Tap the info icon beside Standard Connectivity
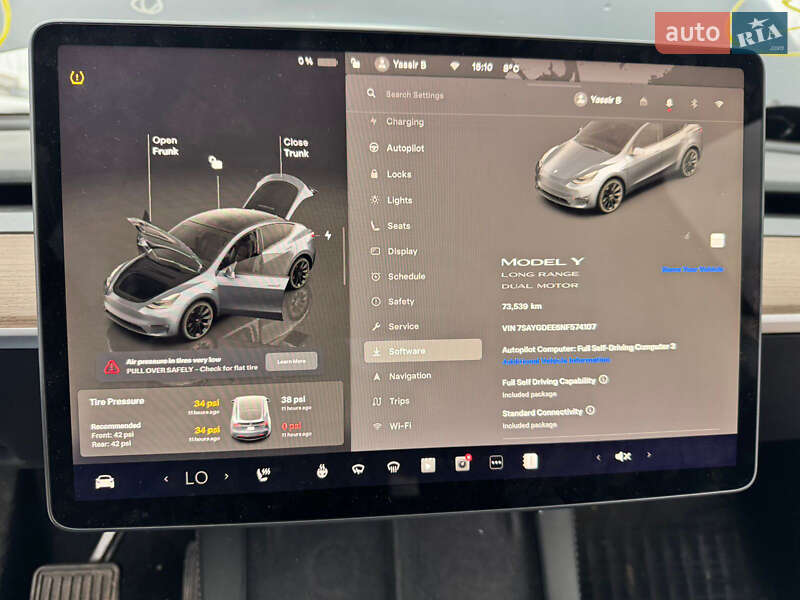800x600 pixels. point(590,411)
